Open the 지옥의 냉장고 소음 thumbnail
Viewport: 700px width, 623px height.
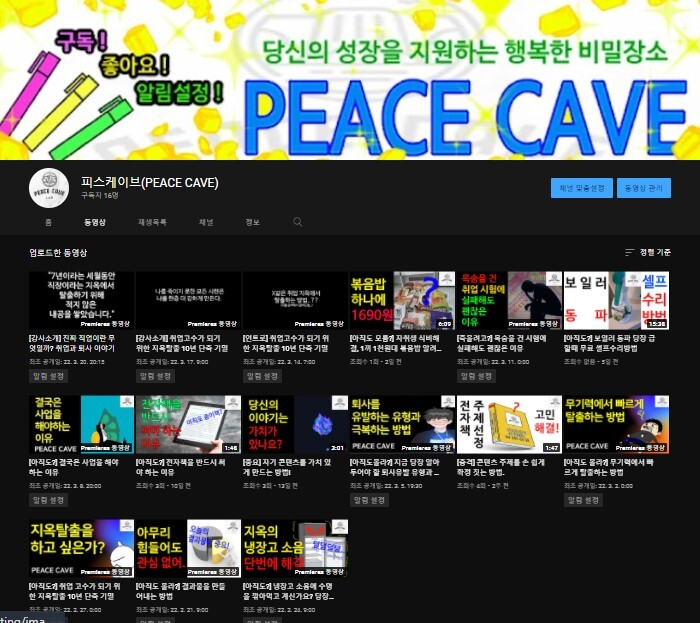[295, 548]
